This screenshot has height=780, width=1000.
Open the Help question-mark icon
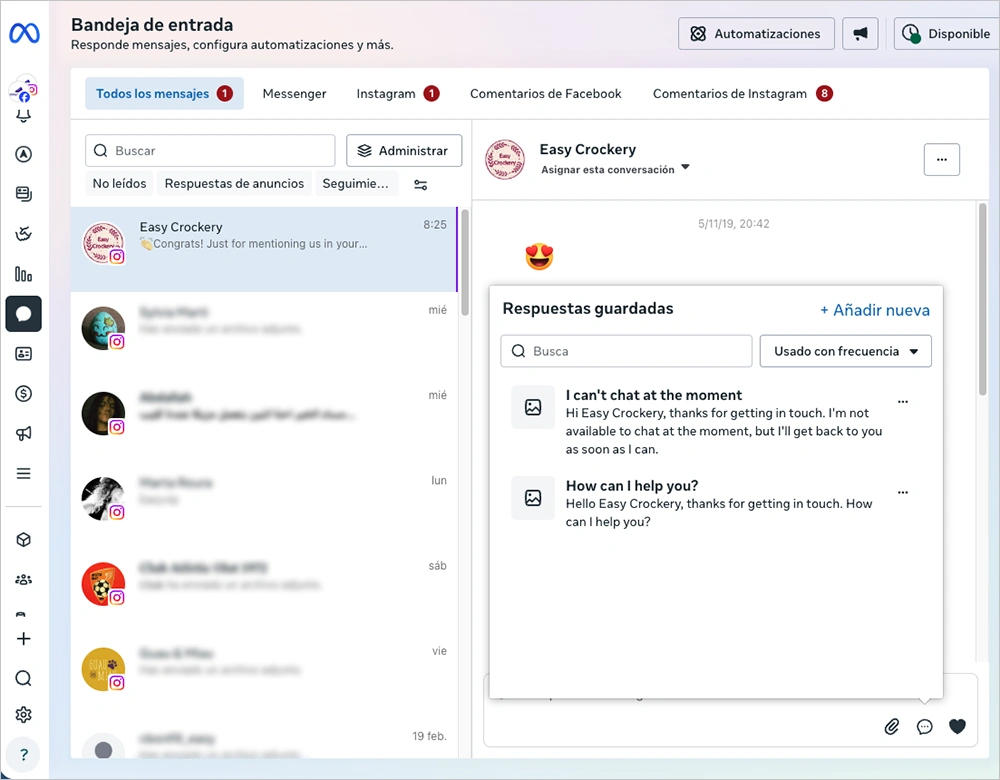(x=23, y=754)
